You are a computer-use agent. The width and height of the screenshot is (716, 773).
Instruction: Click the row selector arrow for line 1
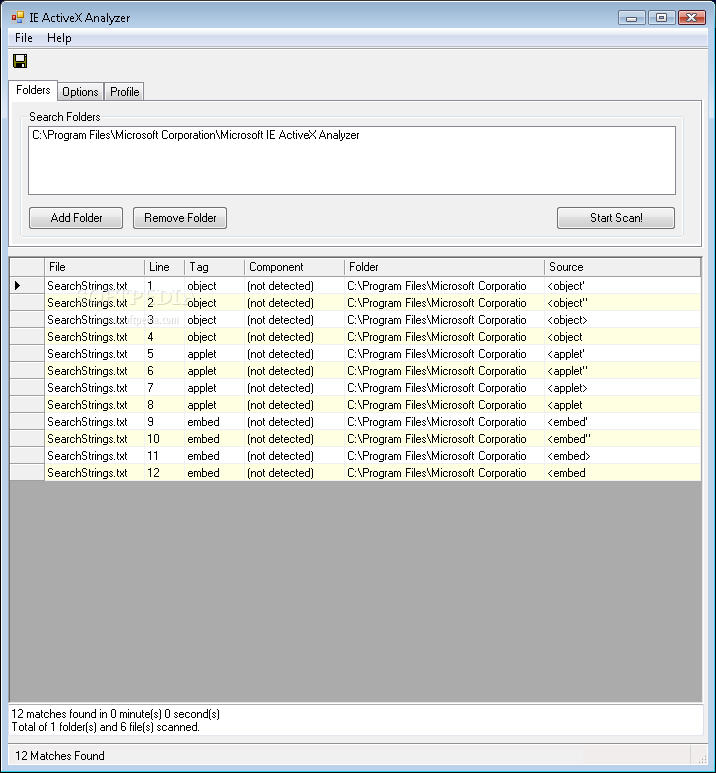pyautogui.click(x=27, y=285)
